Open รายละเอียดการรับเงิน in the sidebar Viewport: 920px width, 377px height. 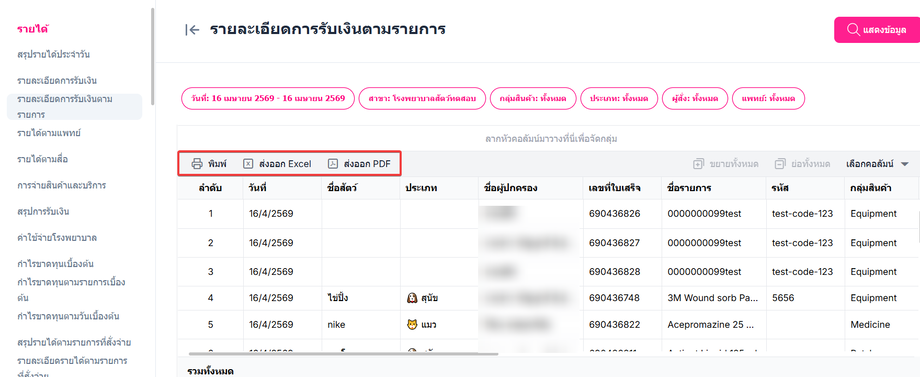(x=57, y=80)
